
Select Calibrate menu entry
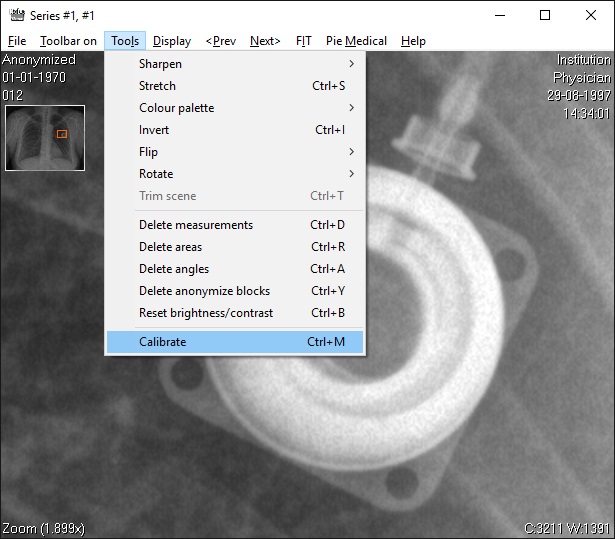pos(235,342)
